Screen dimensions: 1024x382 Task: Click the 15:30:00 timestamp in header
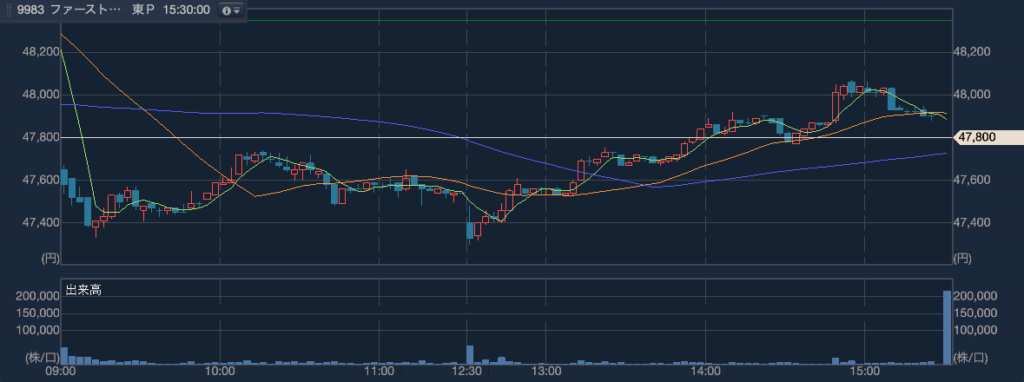186,10
